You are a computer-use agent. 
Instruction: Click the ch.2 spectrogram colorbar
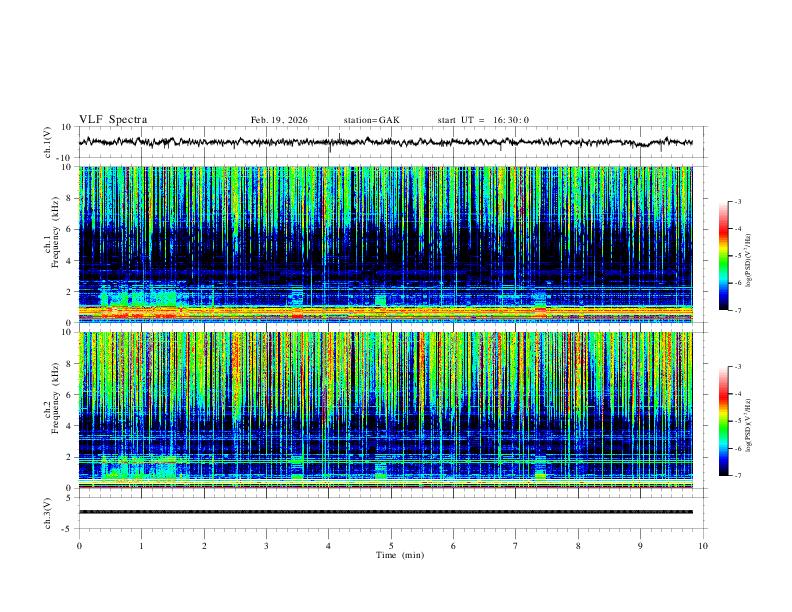tap(724, 421)
